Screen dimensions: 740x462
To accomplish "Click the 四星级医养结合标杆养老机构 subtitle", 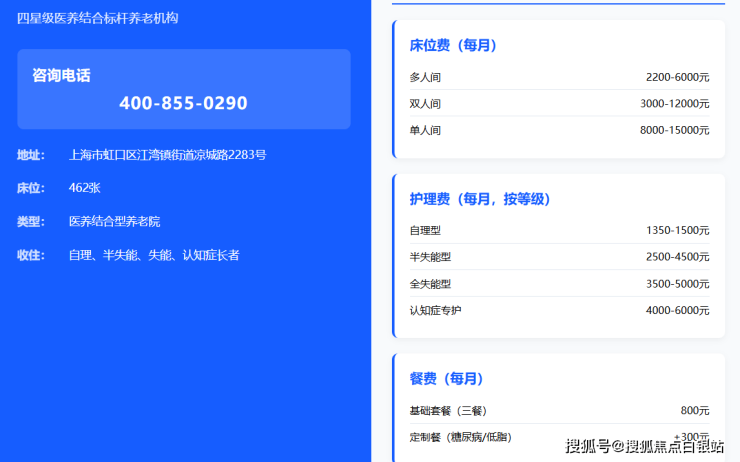I will [98, 18].
